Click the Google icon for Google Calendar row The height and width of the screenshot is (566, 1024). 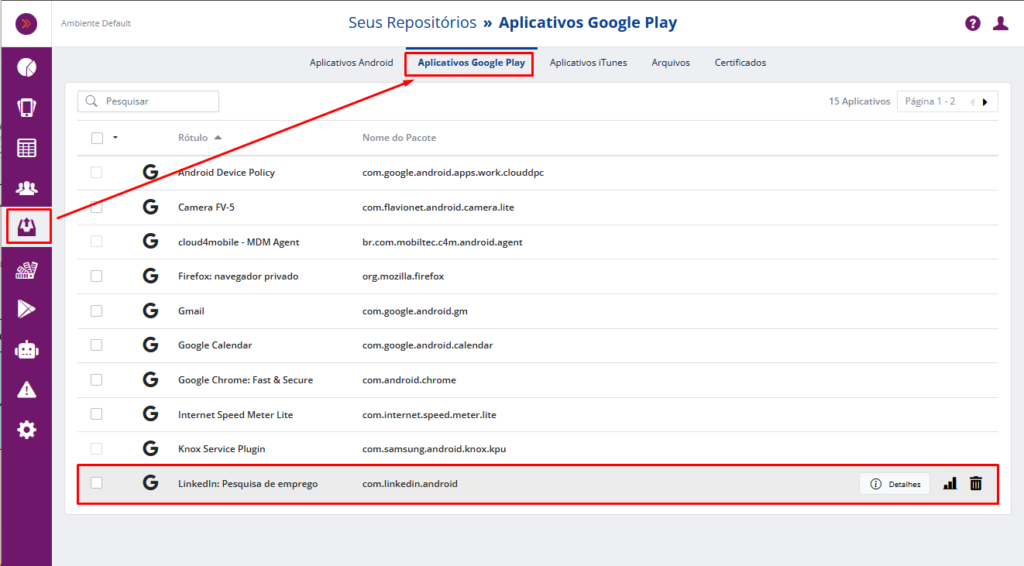tap(150, 345)
